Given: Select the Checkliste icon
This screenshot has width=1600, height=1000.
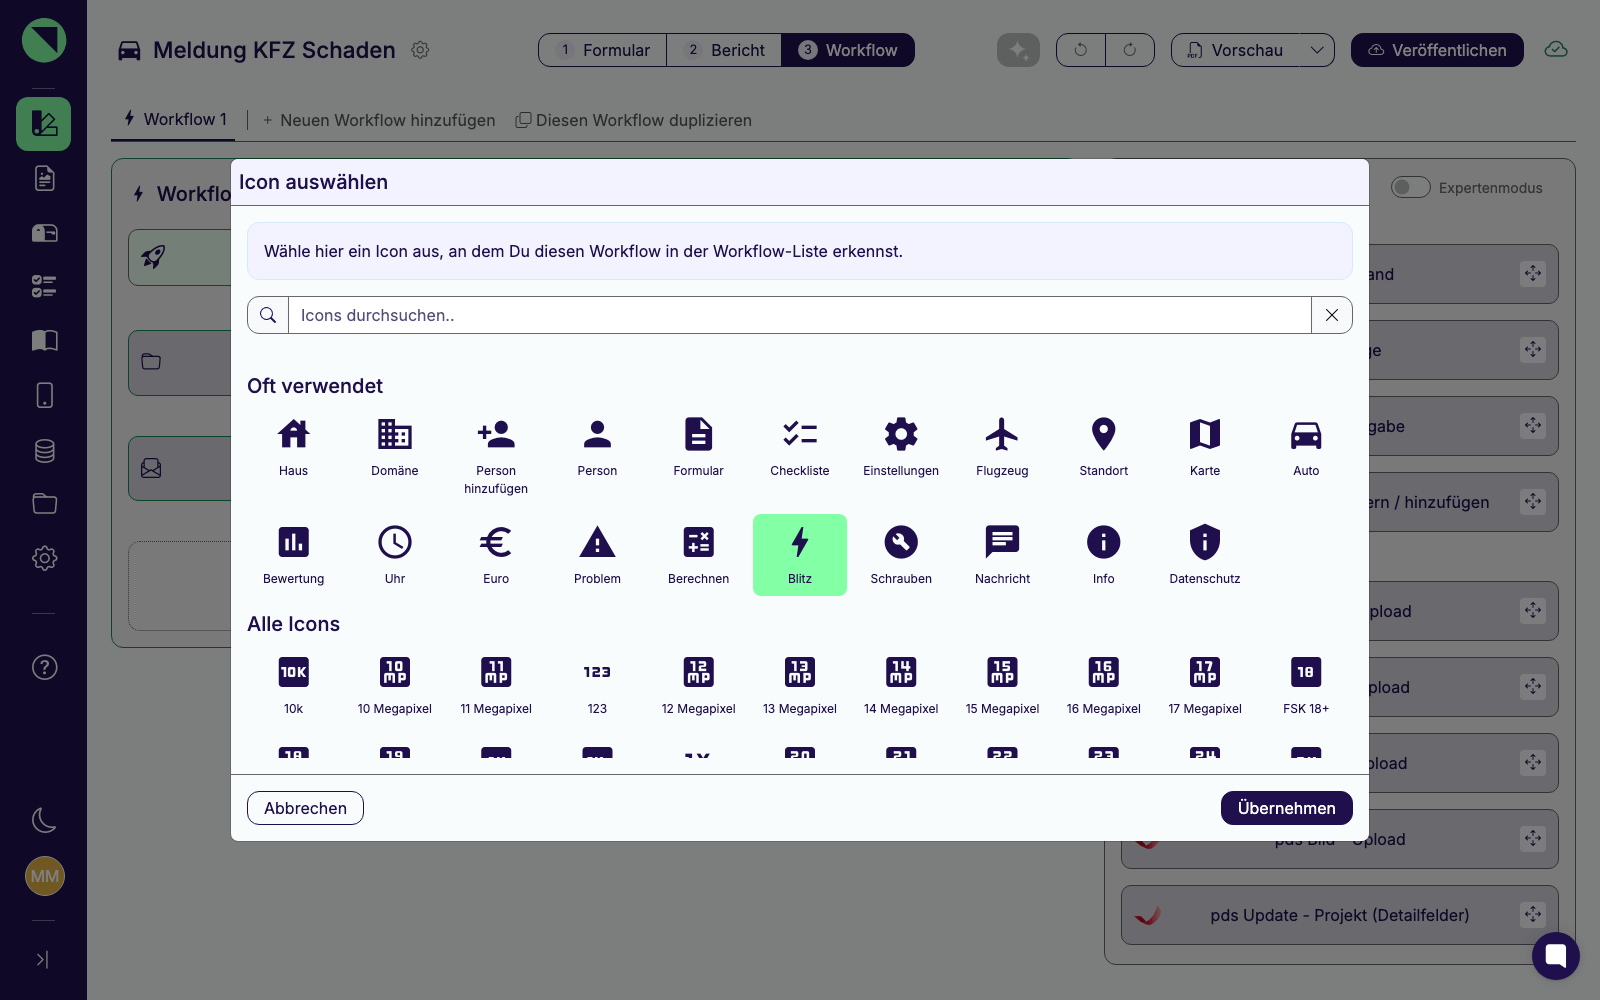Looking at the screenshot, I should coord(800,446).
